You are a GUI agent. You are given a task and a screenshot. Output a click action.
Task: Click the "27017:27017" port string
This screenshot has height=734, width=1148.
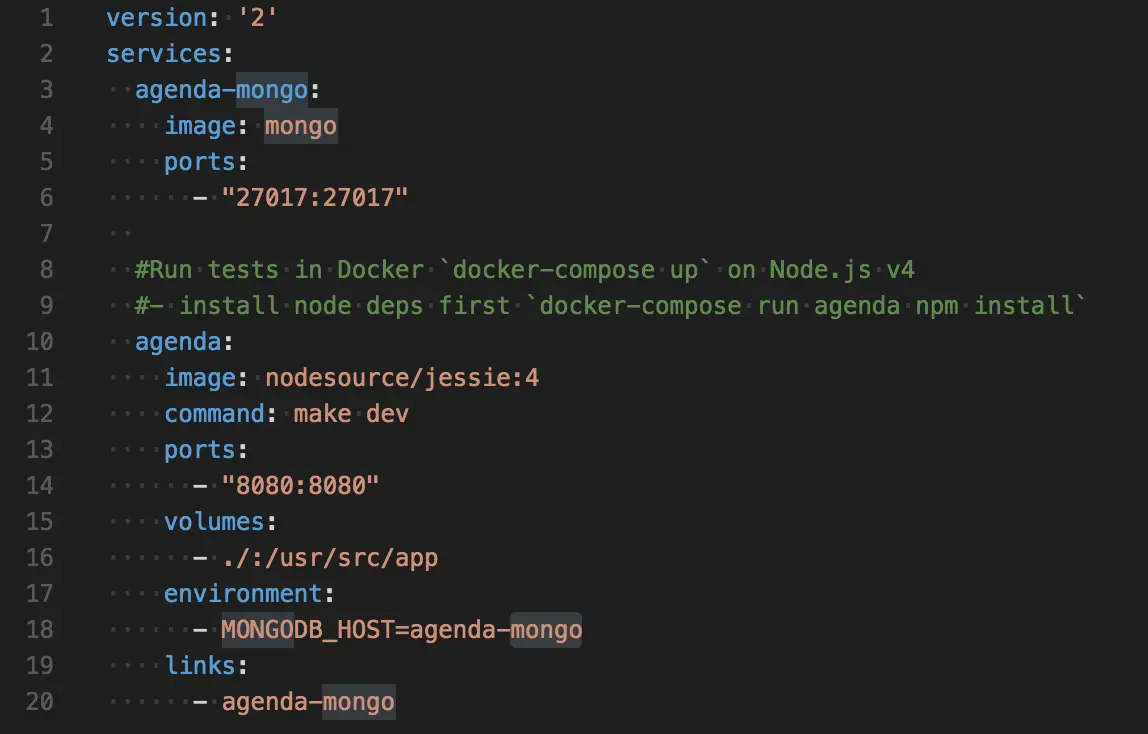(x=315, y=197)
